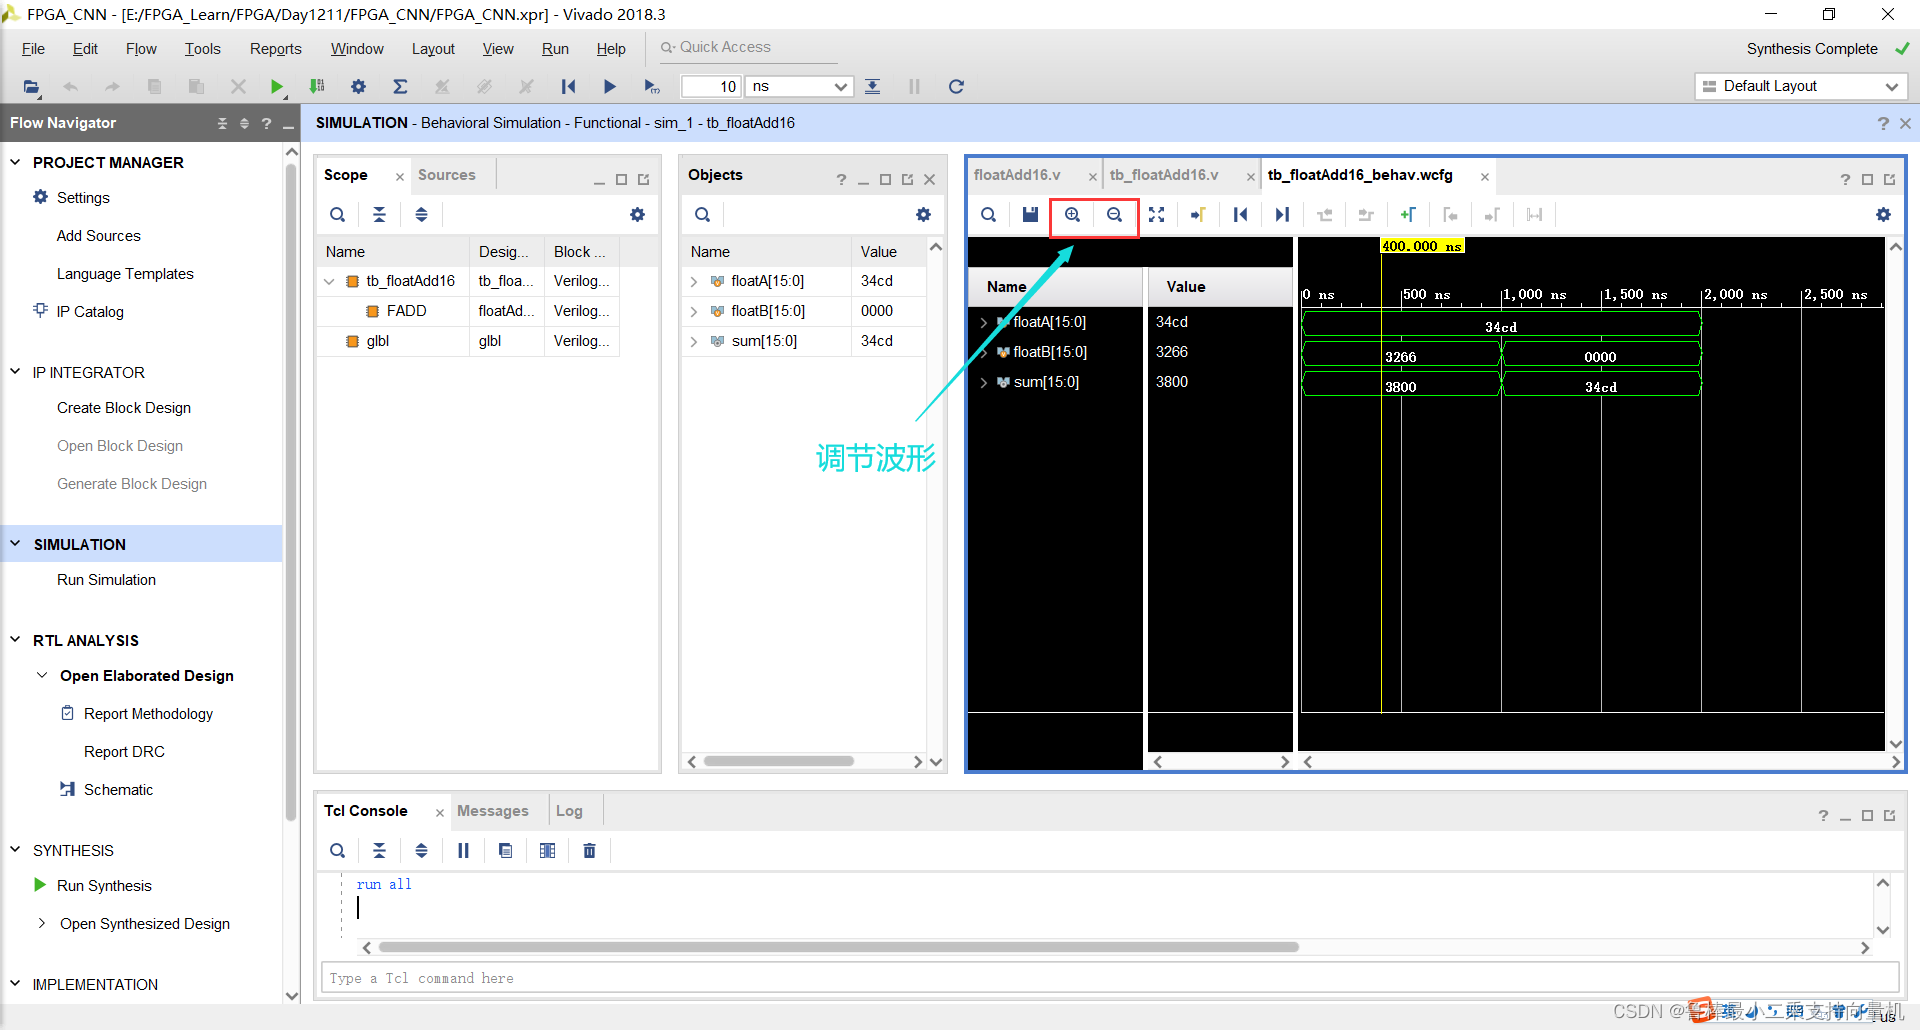Open the Reports menu
The width and height of the screenshot is (1920, 1030).
pos(275,49)
